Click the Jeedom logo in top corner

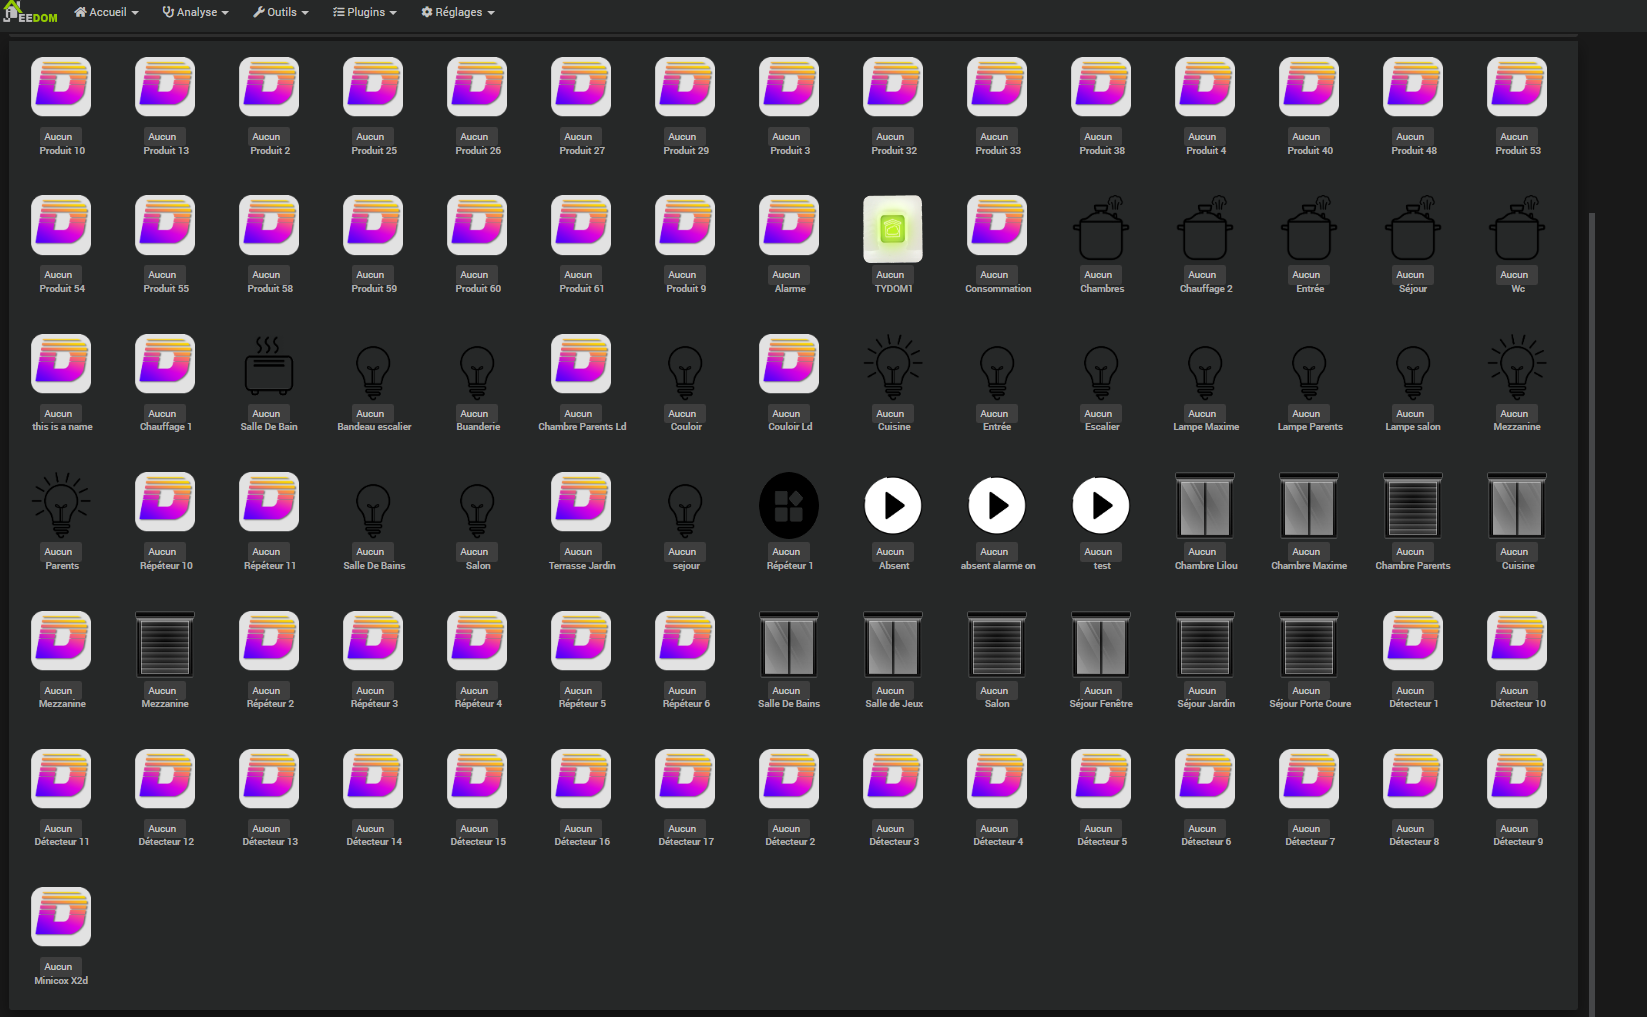31,13
